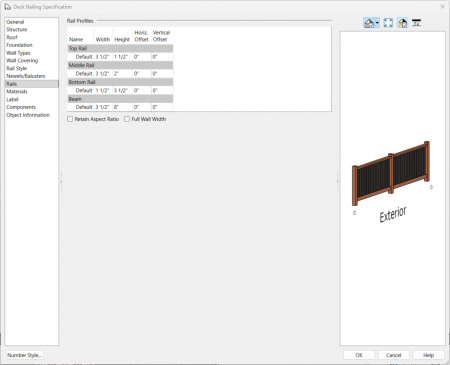The image size is (450, 365).
Task: Click the Middle Rail height cell 2"
Action: coord(122,73)
